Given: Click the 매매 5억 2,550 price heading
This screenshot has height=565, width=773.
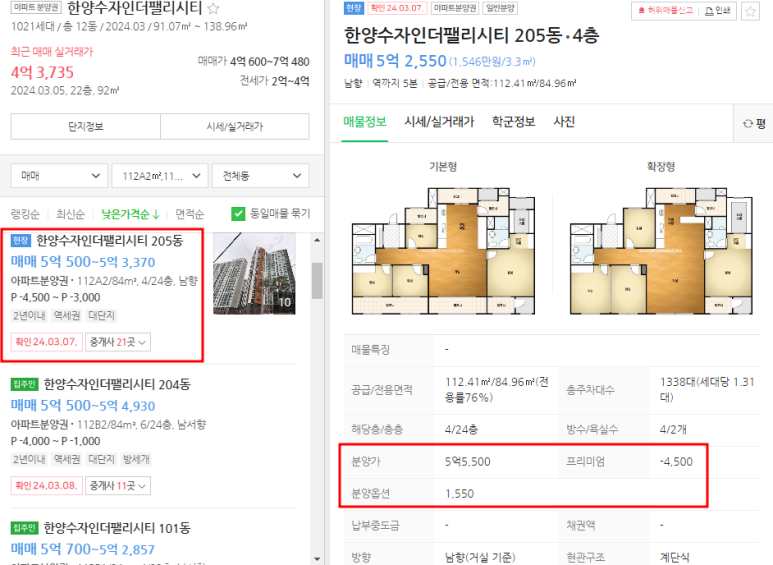Looking at the screenshot, I should coord(395,61).
